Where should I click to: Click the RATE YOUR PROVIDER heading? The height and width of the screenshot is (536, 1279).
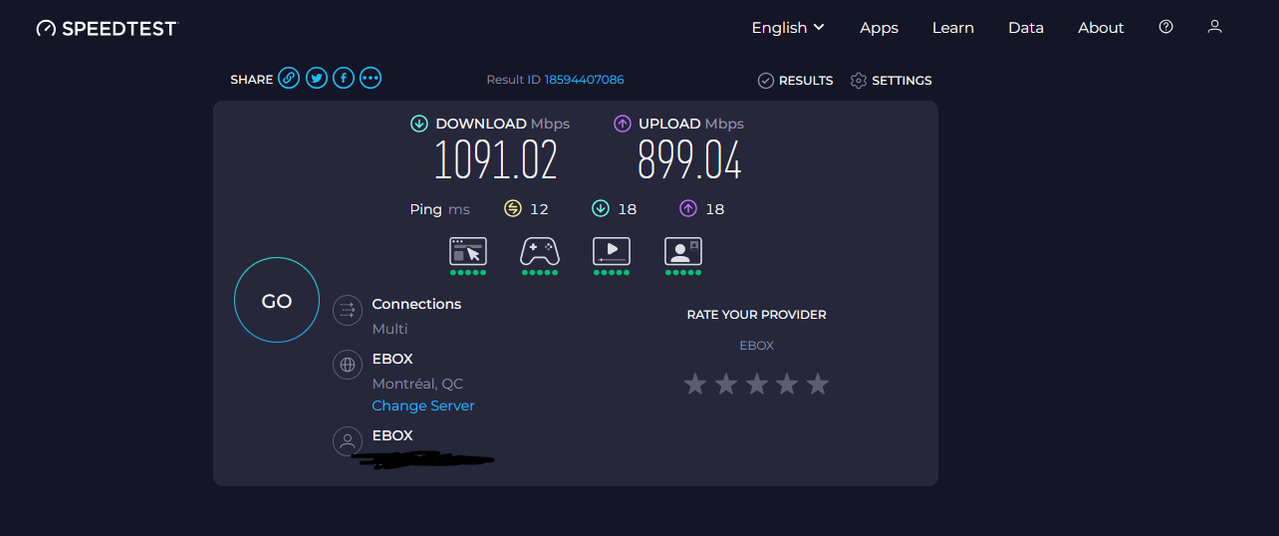(x=757, y=315)
